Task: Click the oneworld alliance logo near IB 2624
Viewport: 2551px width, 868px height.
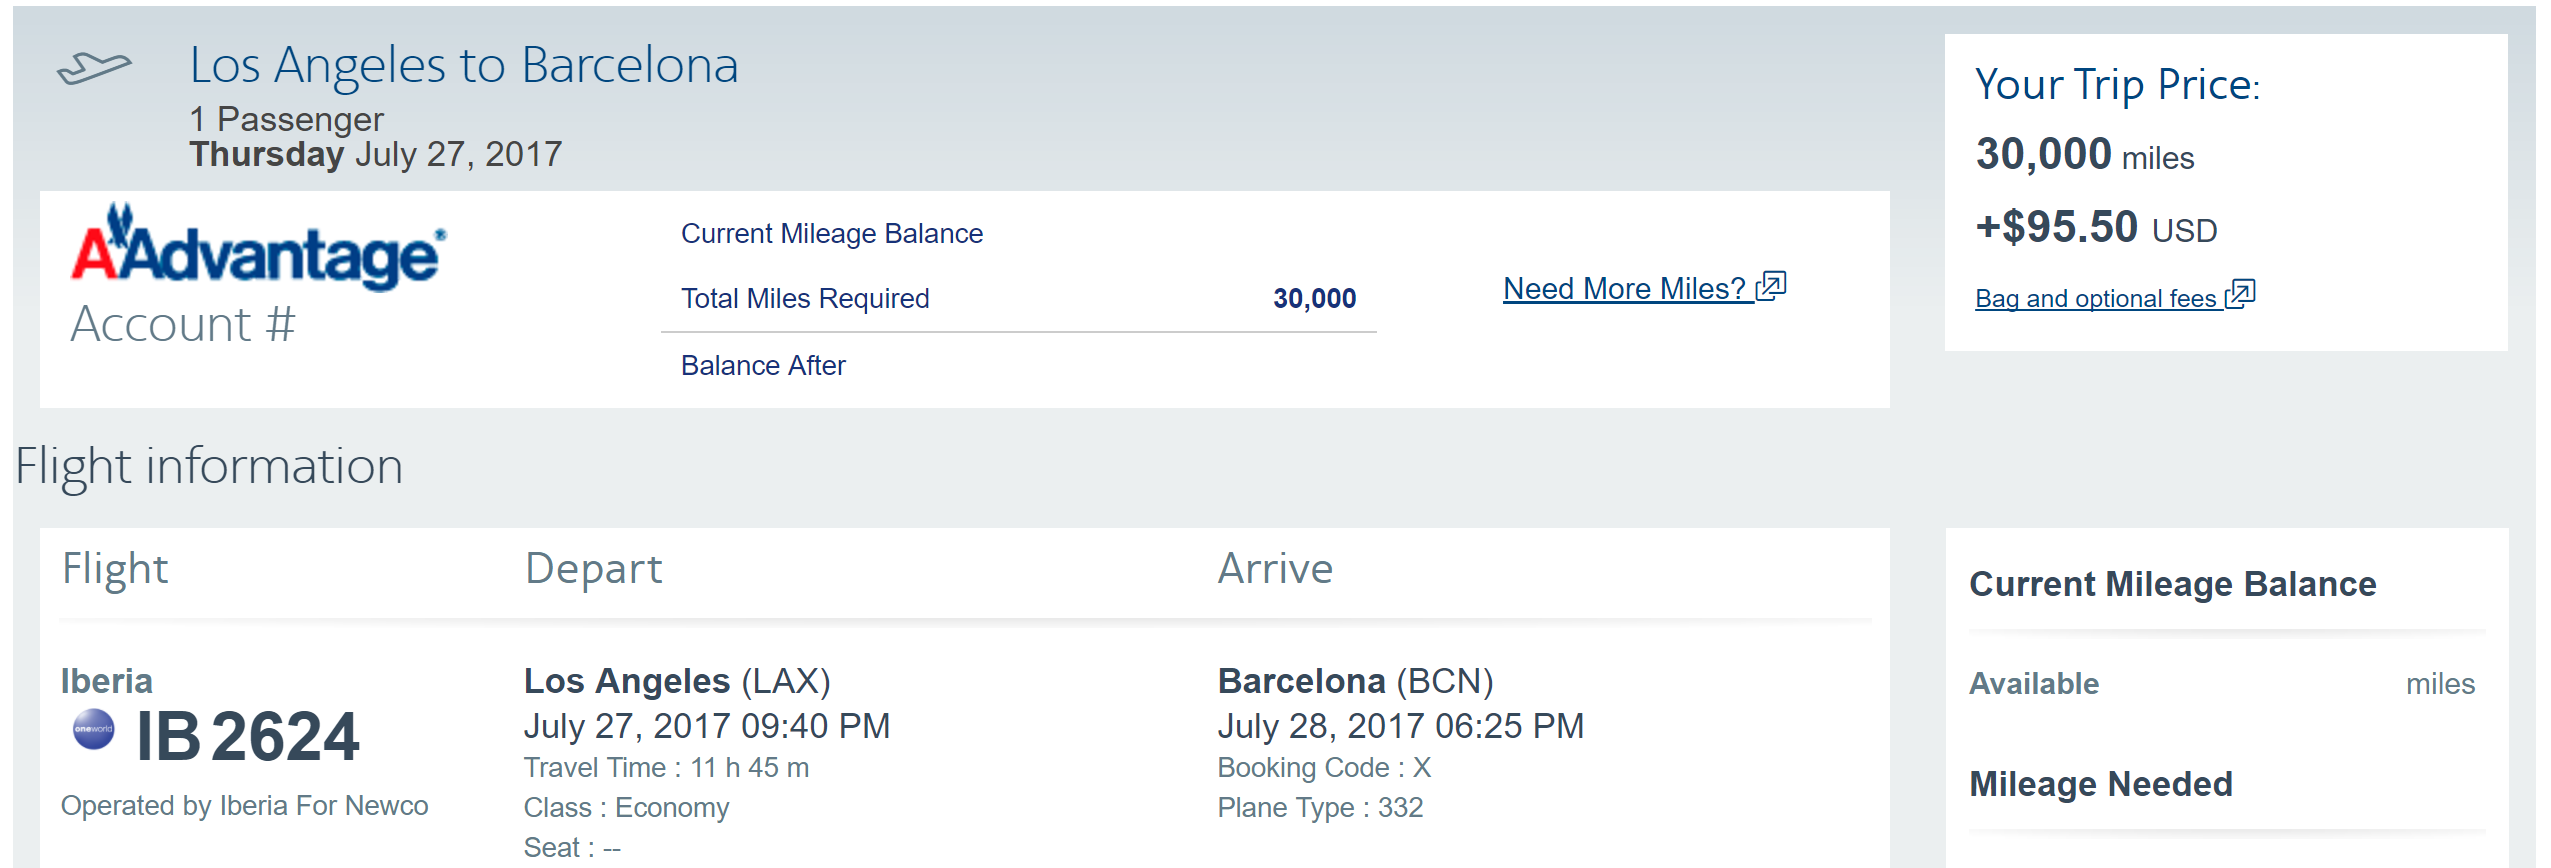Action: [93, 729]
